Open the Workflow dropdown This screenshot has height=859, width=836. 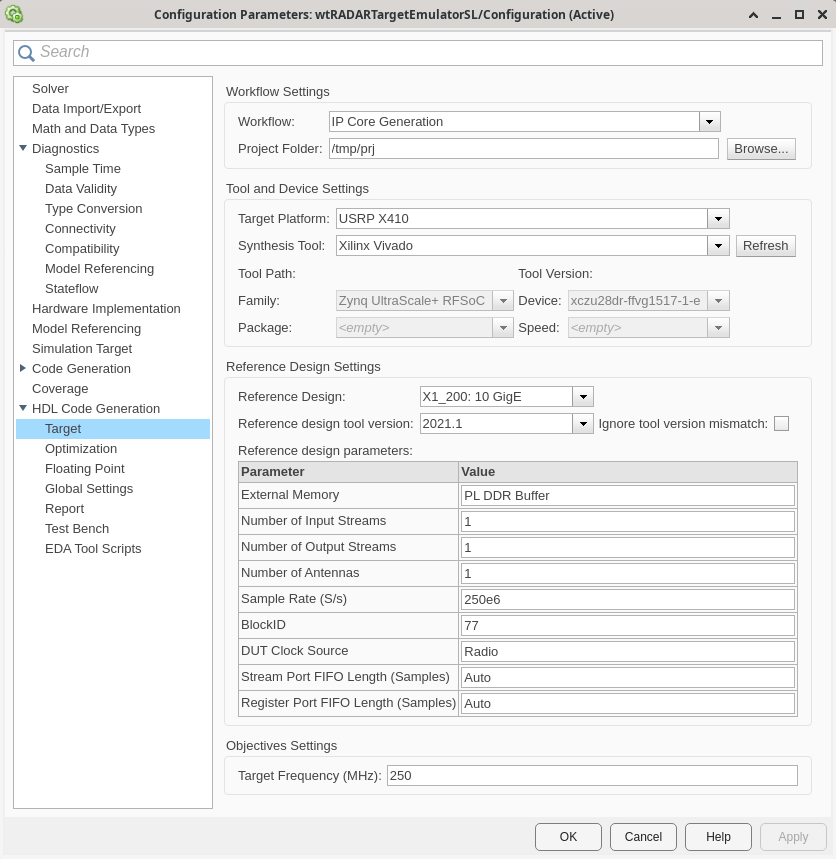tap(709, 122)
